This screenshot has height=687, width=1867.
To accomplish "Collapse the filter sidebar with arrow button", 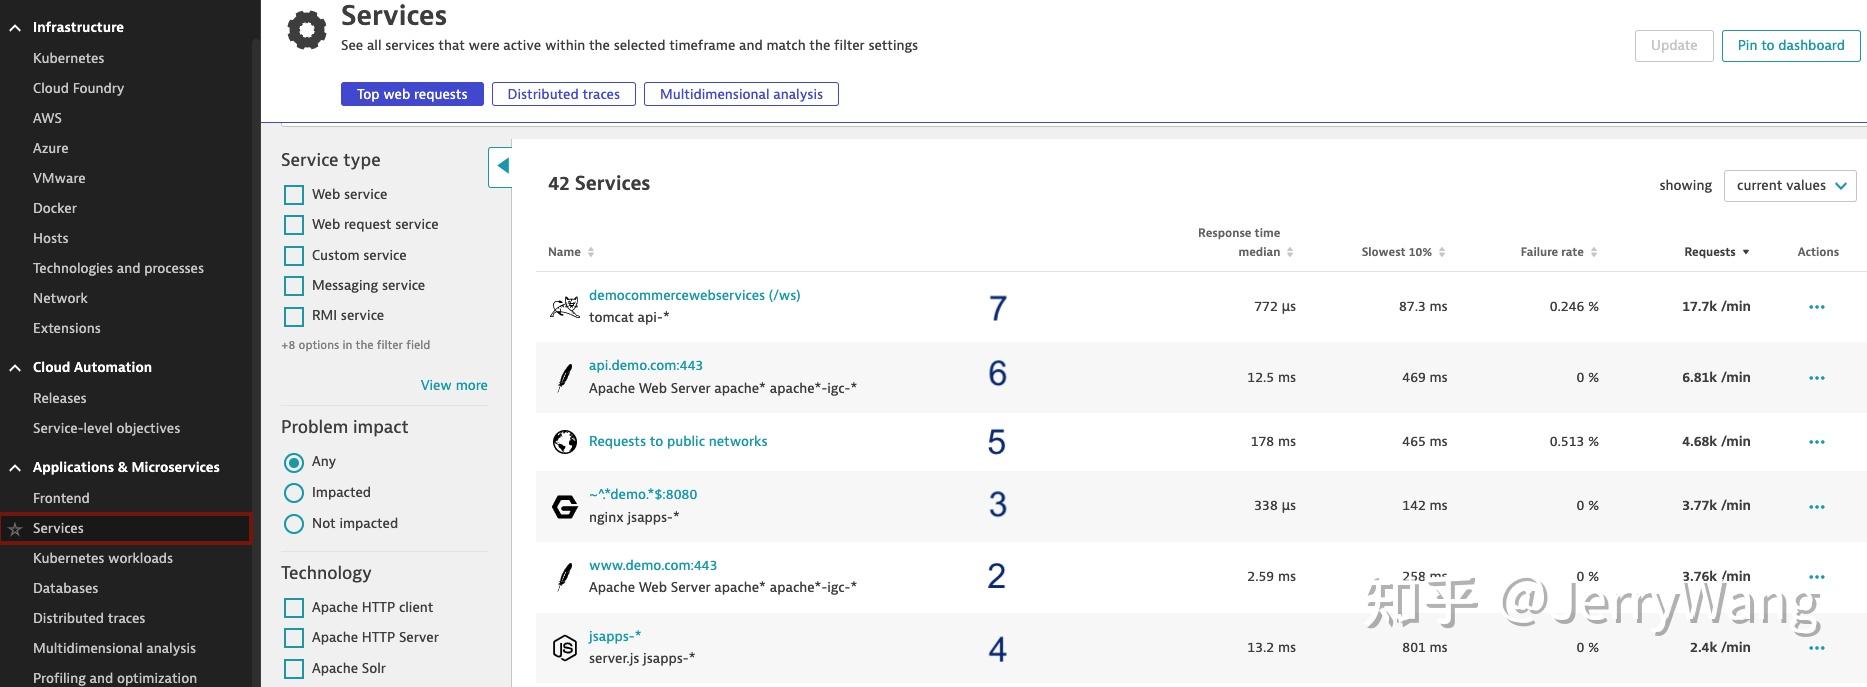I will (x=502, y=166).
